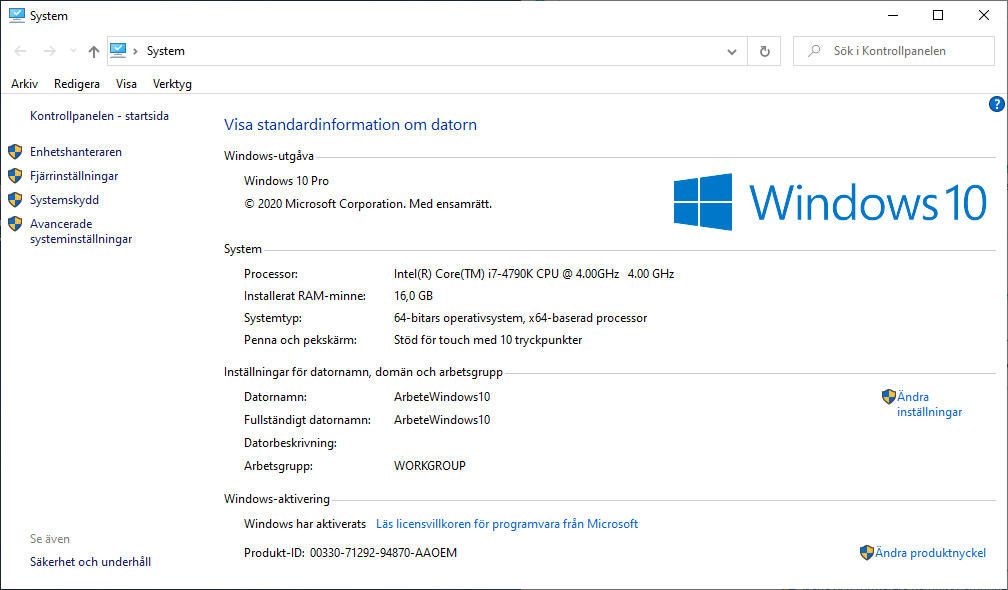Open the back-history dropdown beside navigation arrows
This screenshot has width=1008, height=590.
[71, 50]
